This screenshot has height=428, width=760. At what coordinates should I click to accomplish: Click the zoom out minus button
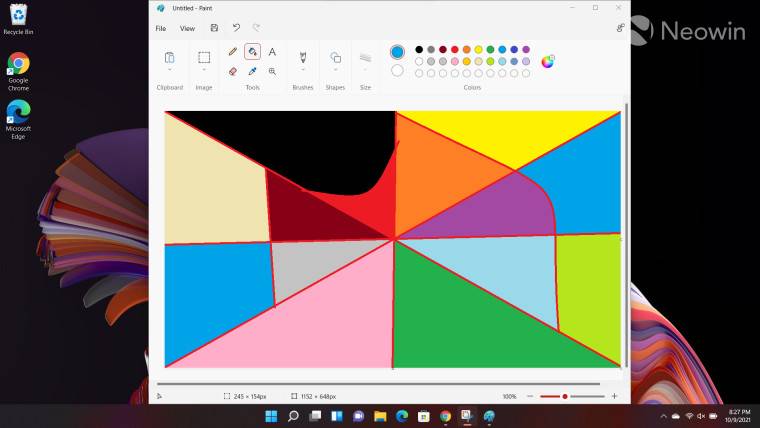click(x=530, y=396)
